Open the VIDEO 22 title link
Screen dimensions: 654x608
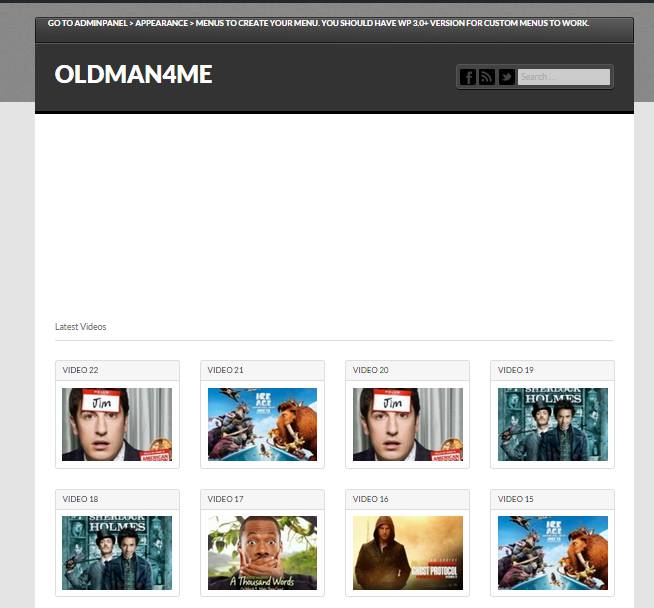tap(80, 370)
